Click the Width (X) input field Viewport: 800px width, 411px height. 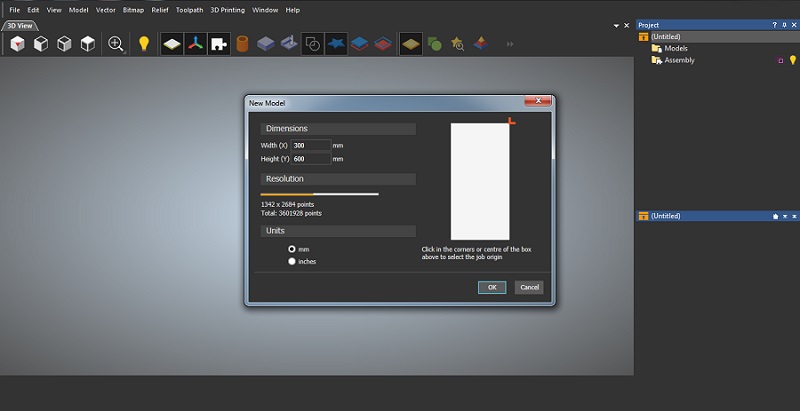click(310, 145)
